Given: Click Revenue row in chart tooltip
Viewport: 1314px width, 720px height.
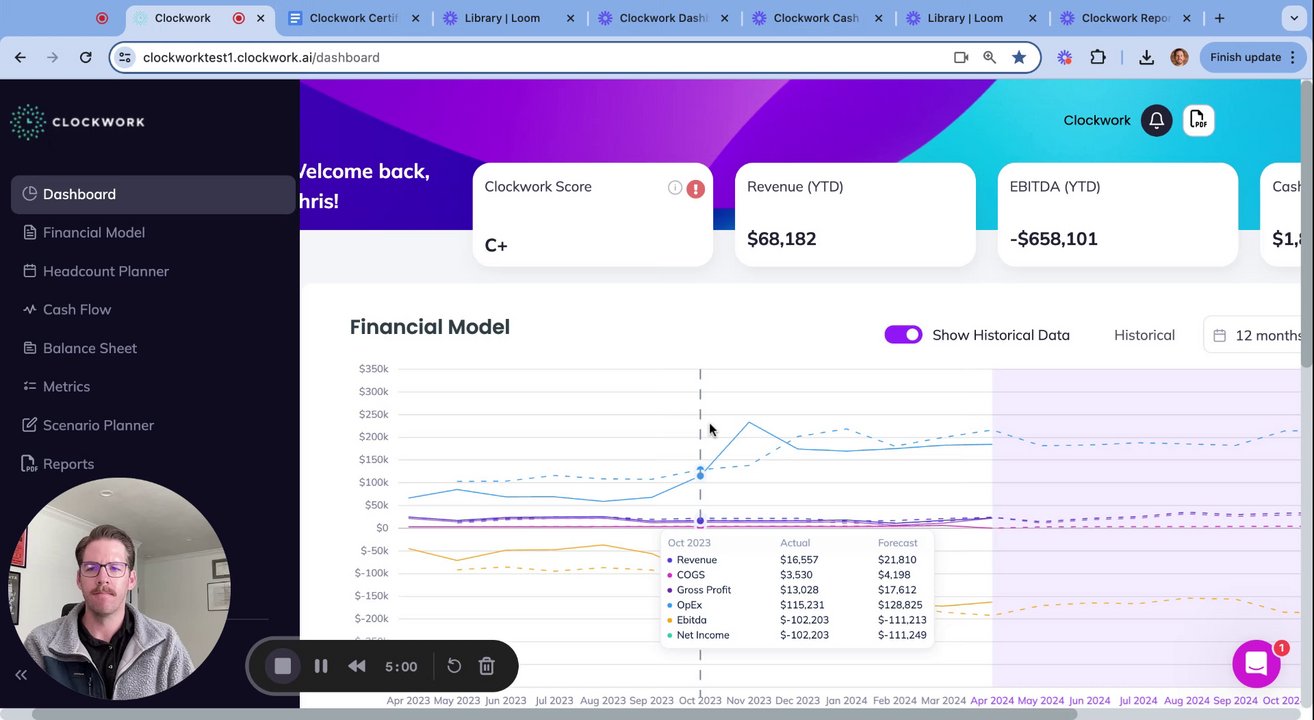Looking at the screenshot, I should pyautogui.click(x=797, y=560).
